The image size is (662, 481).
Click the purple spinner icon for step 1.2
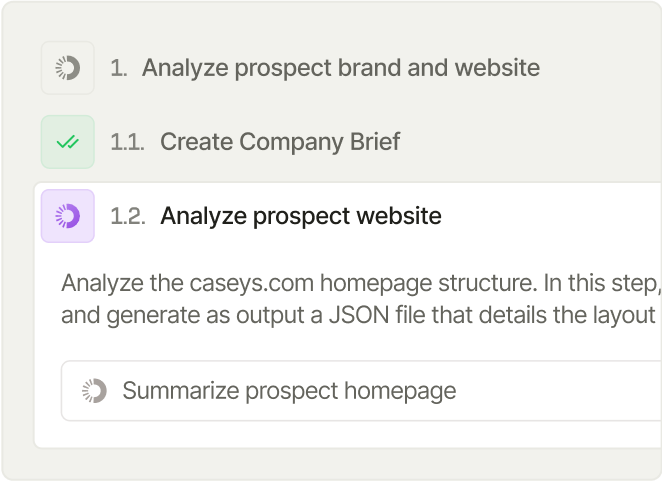pos(68,216)
